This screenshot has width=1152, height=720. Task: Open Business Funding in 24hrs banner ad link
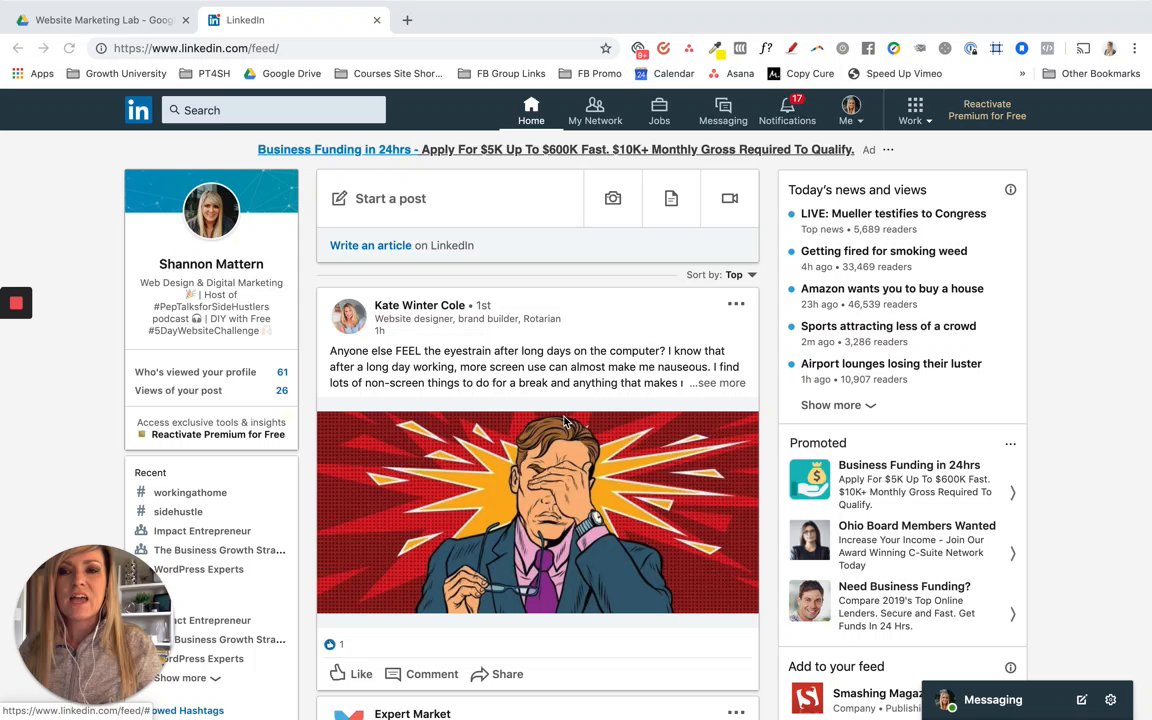click(555, 149)
